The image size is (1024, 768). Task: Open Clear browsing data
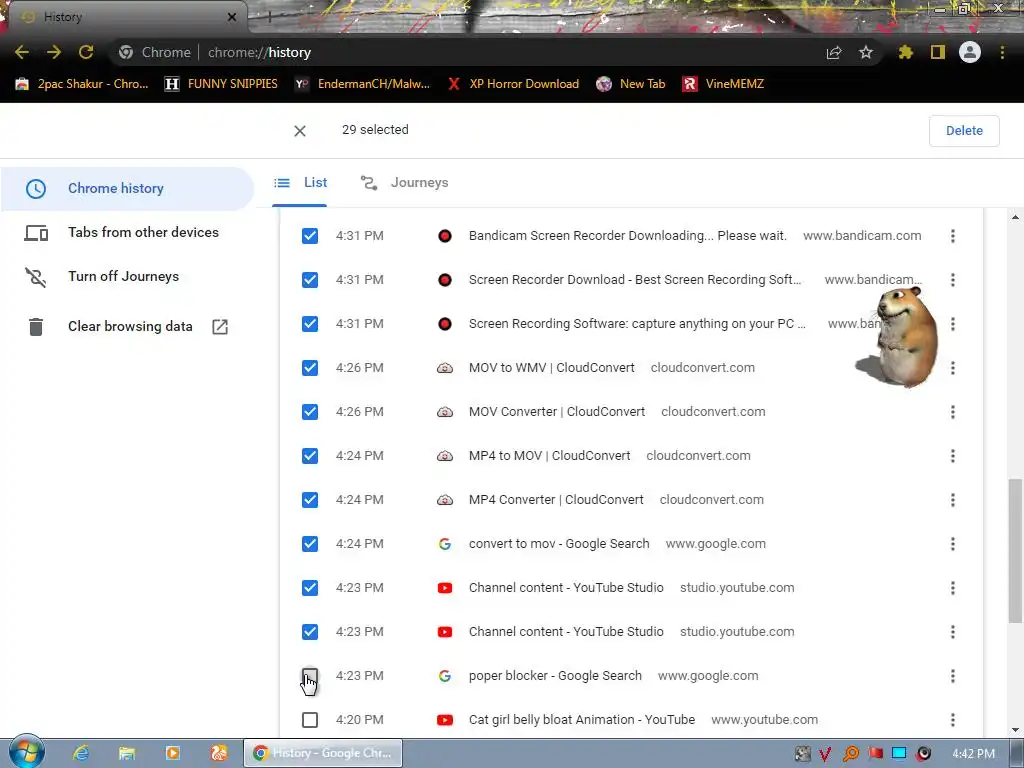click(127, 327)
